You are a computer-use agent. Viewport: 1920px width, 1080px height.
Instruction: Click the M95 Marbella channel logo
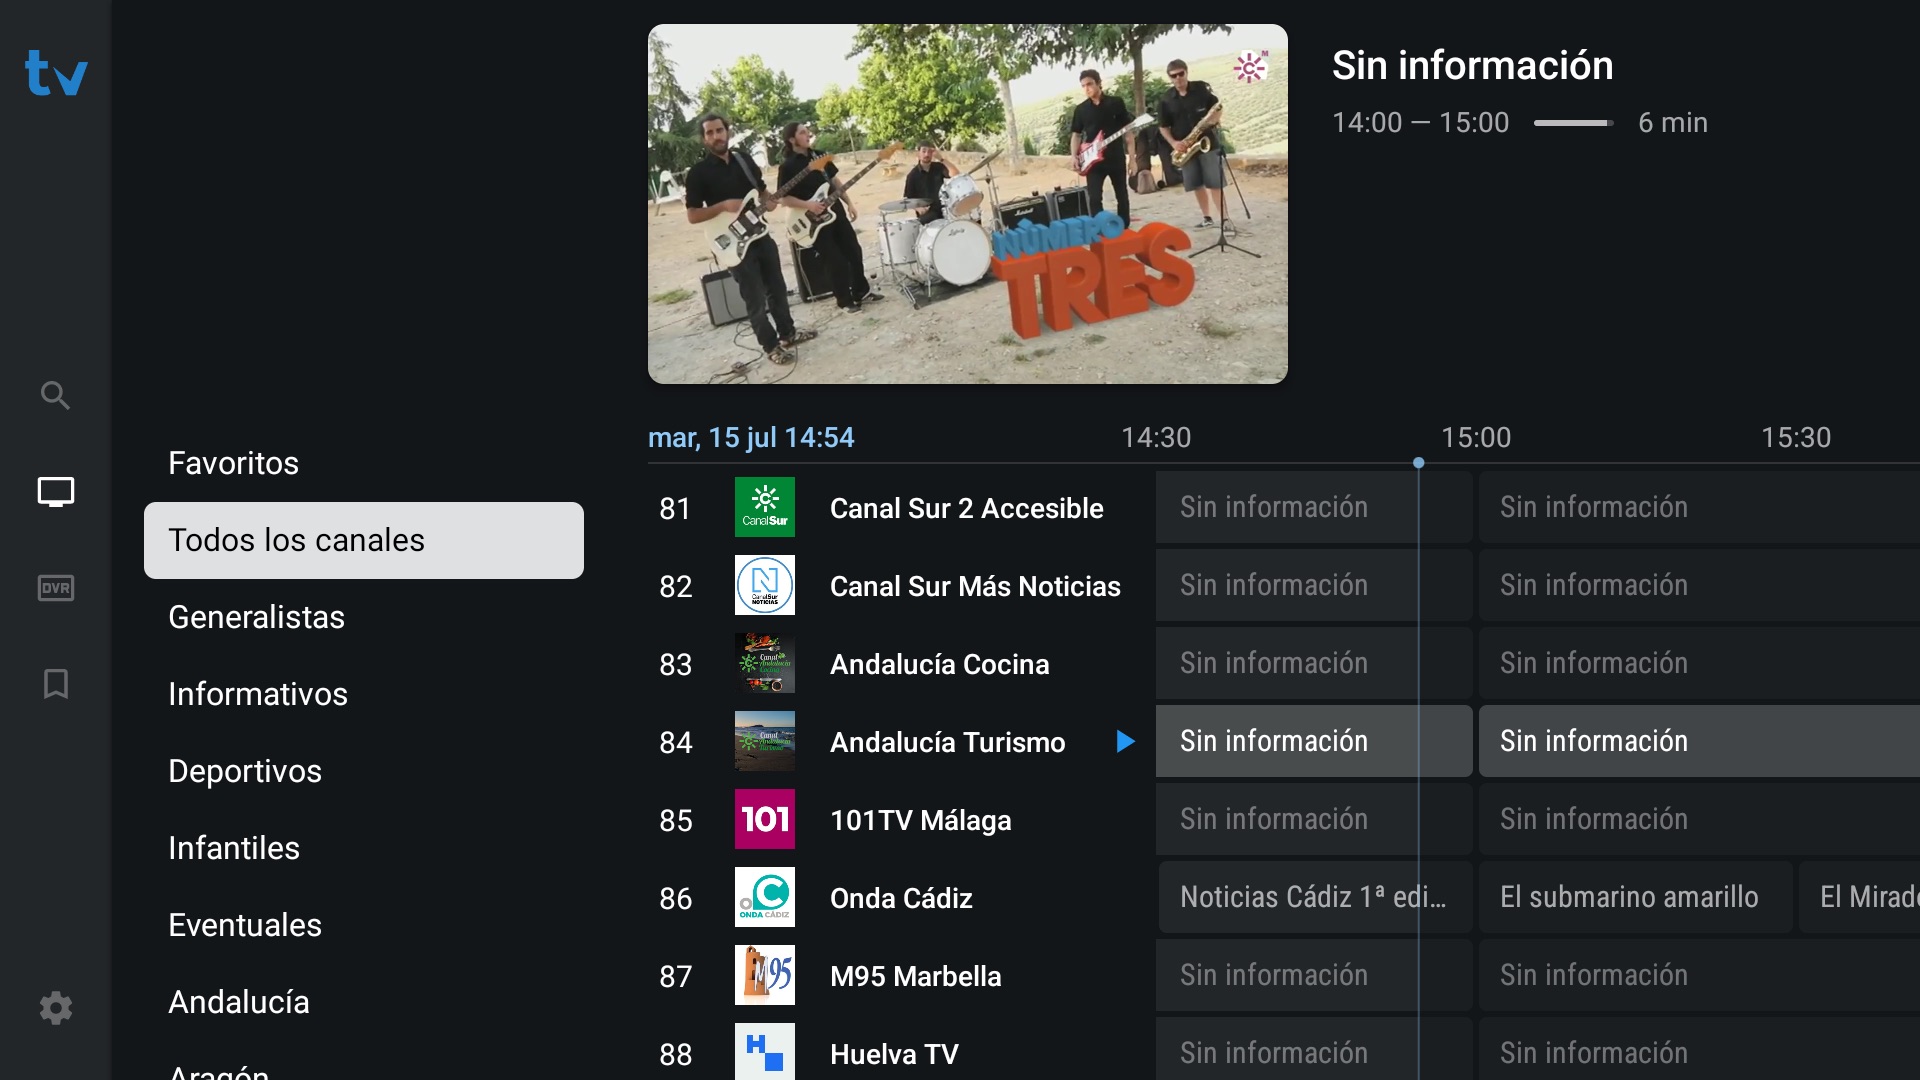coord(765,975)
